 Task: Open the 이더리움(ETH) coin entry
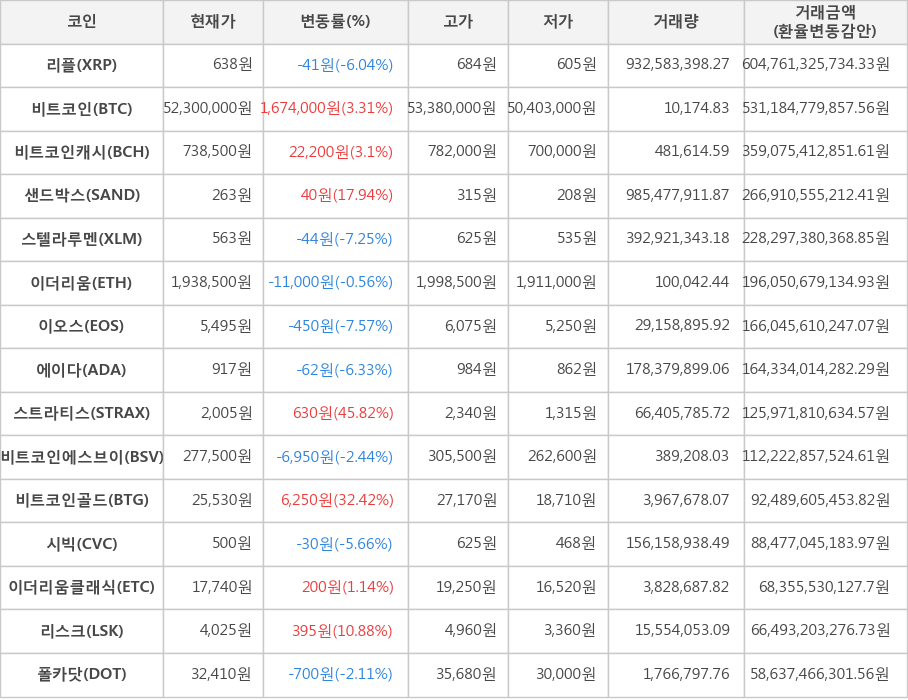82,282
